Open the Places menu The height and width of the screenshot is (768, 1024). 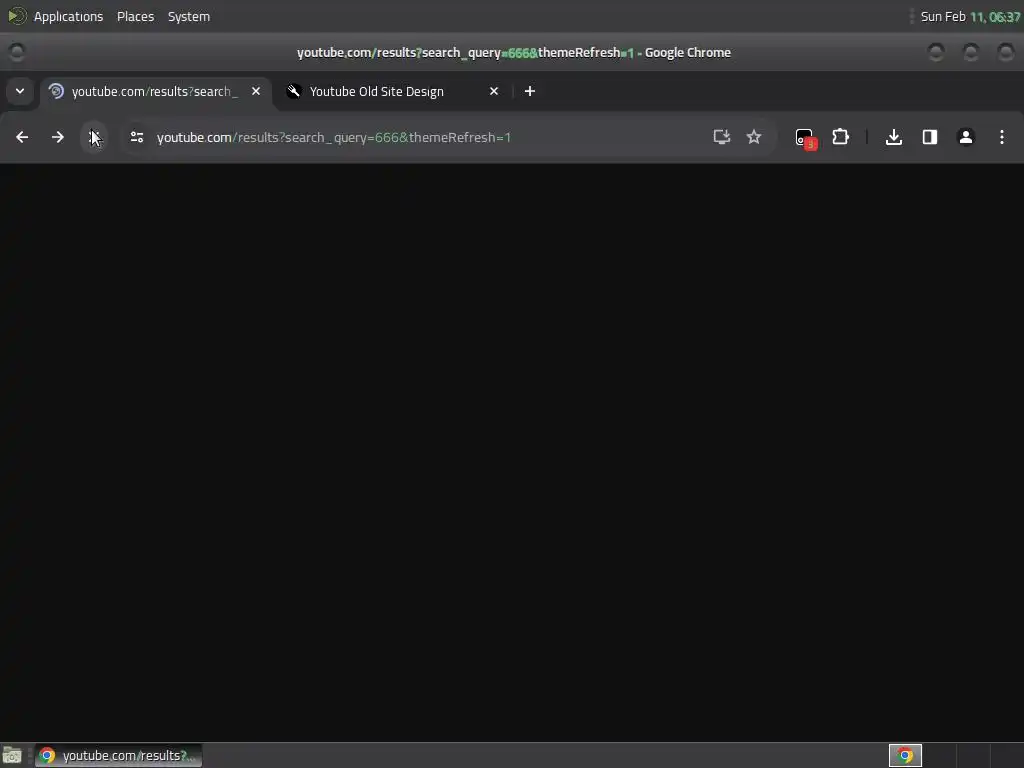(x=136, y=16)
